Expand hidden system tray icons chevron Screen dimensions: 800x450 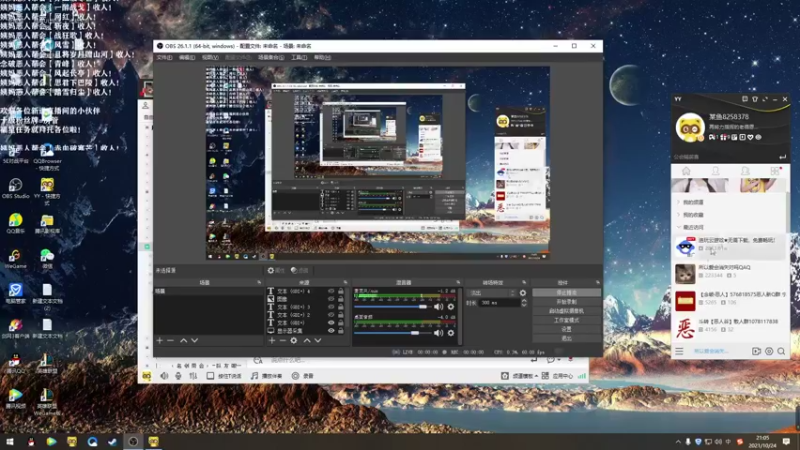point(678,442)
